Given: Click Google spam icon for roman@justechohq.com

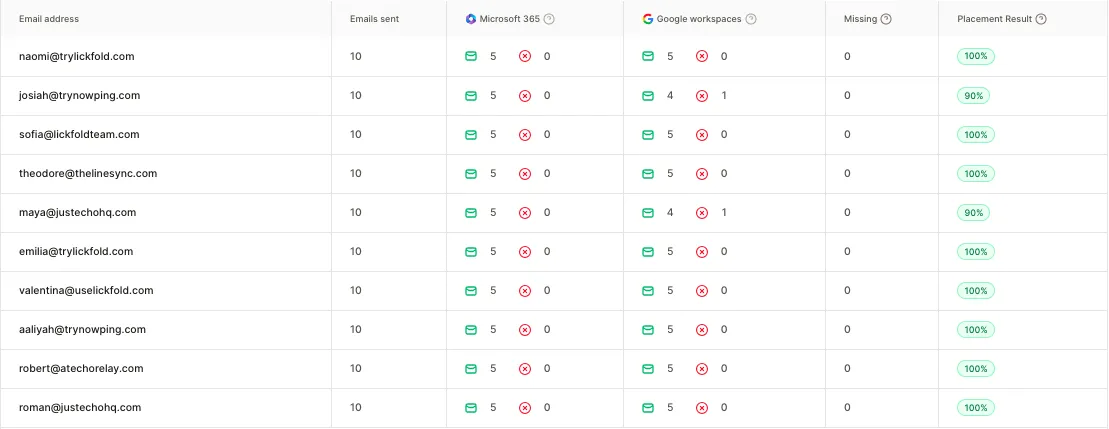Looking at the screenshot, I should [x=702, y=408].
